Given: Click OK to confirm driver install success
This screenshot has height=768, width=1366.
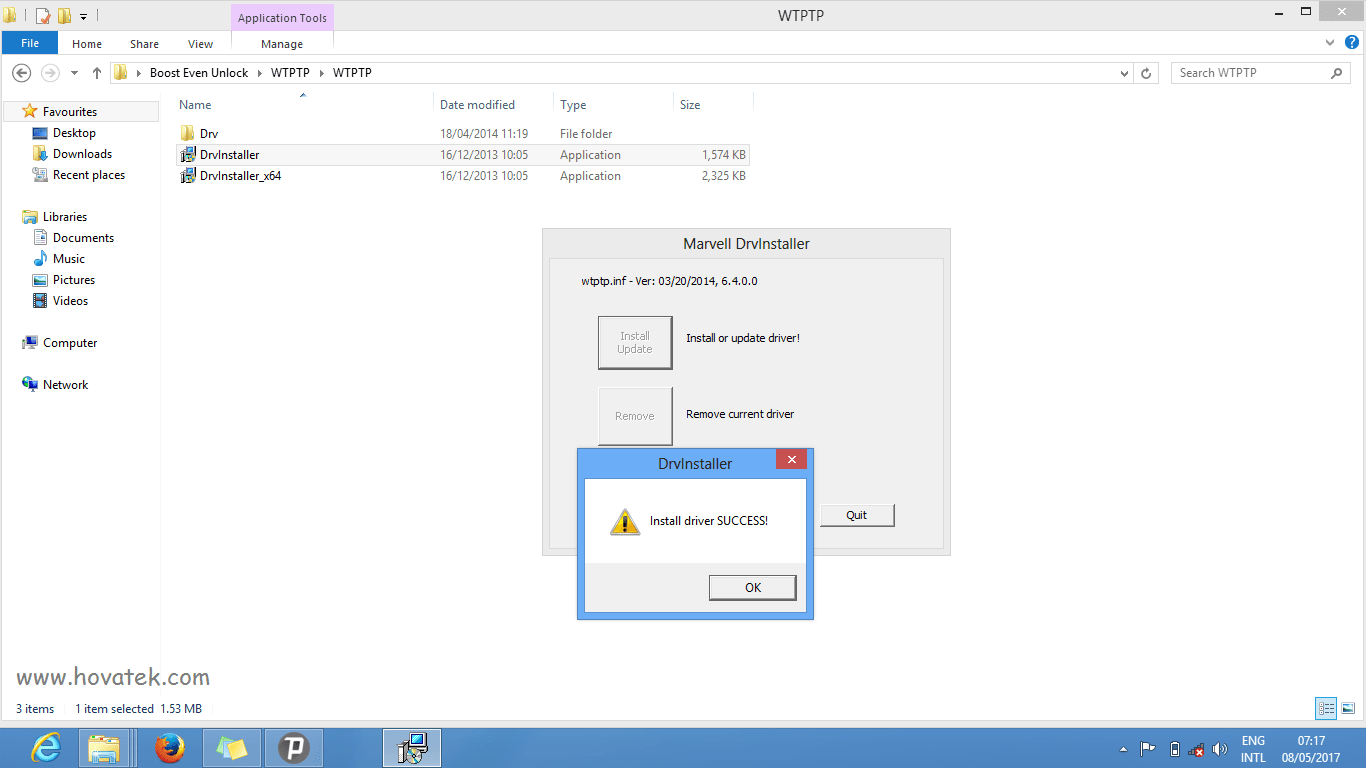Looking at the screenshot, I should click(752, 587).
